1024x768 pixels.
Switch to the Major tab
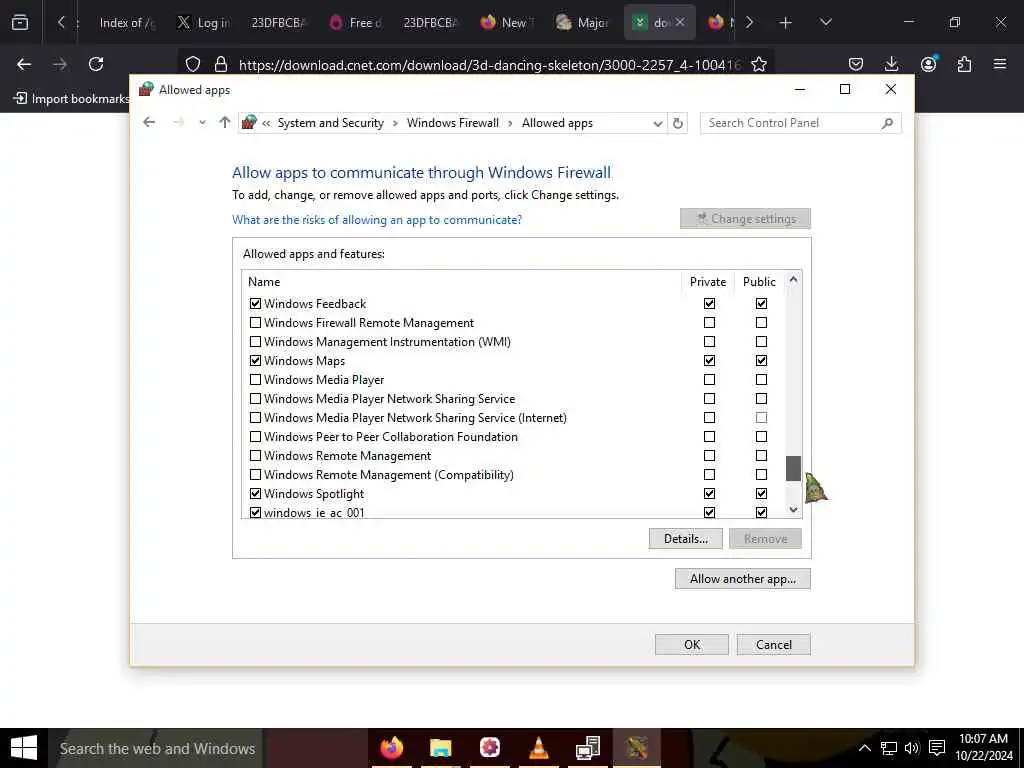583,23
